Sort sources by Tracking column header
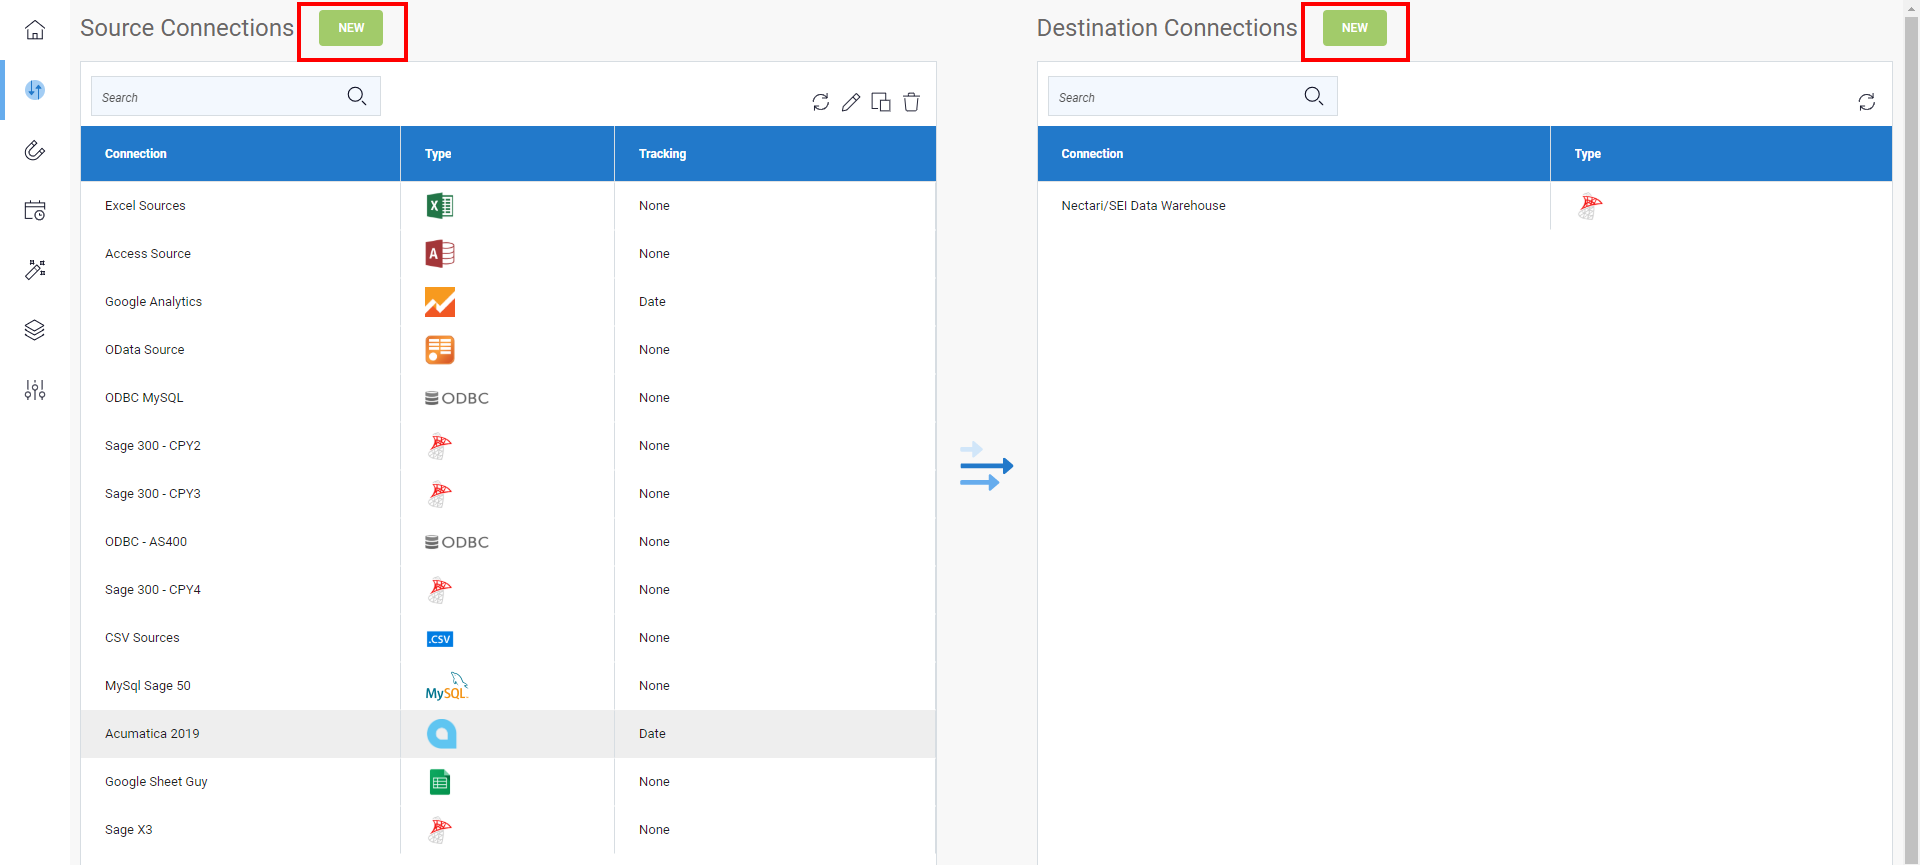Image resolution: width=1920 pixels, height=865 pixels. (x=662, y=154)
